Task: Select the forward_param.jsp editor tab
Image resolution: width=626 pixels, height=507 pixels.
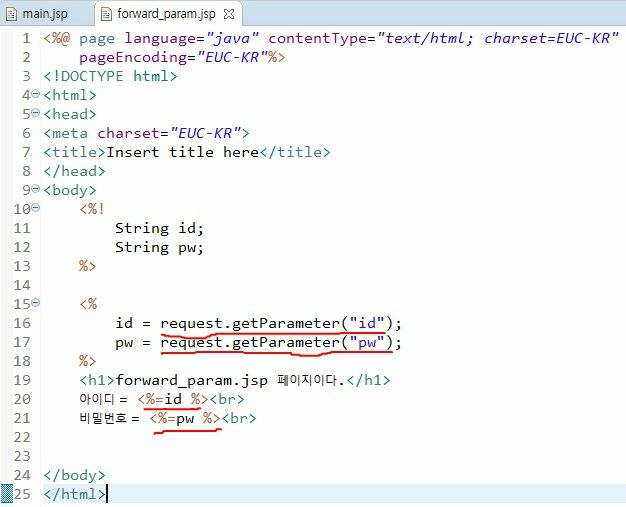Action: point(166,14)
